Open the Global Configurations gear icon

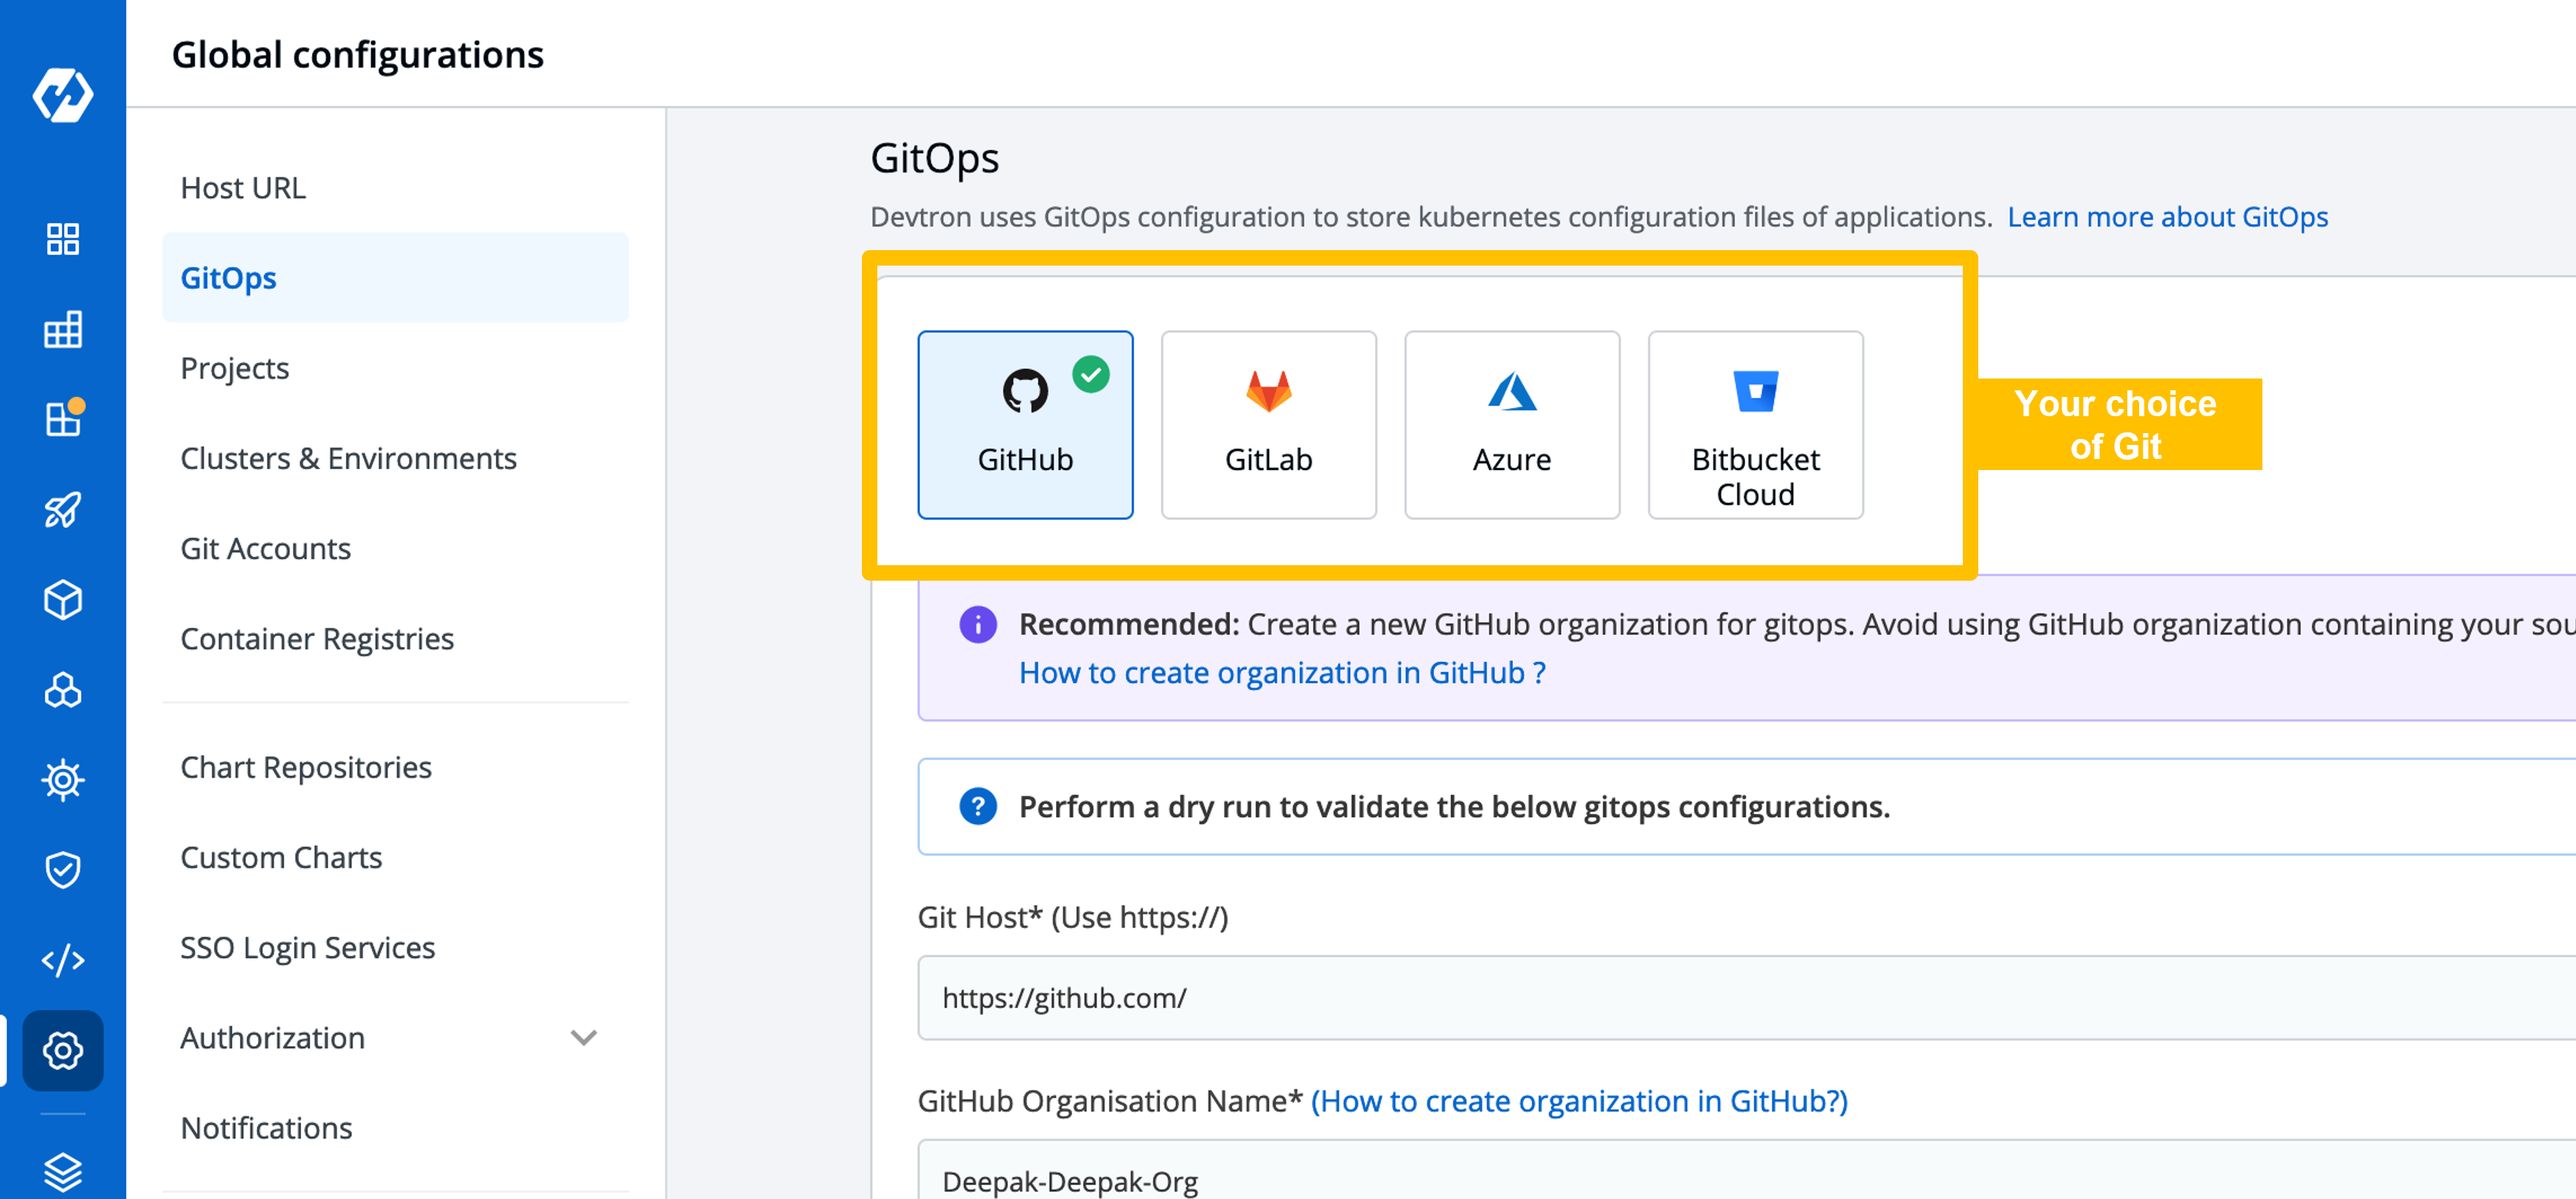tap(63, 1051)
